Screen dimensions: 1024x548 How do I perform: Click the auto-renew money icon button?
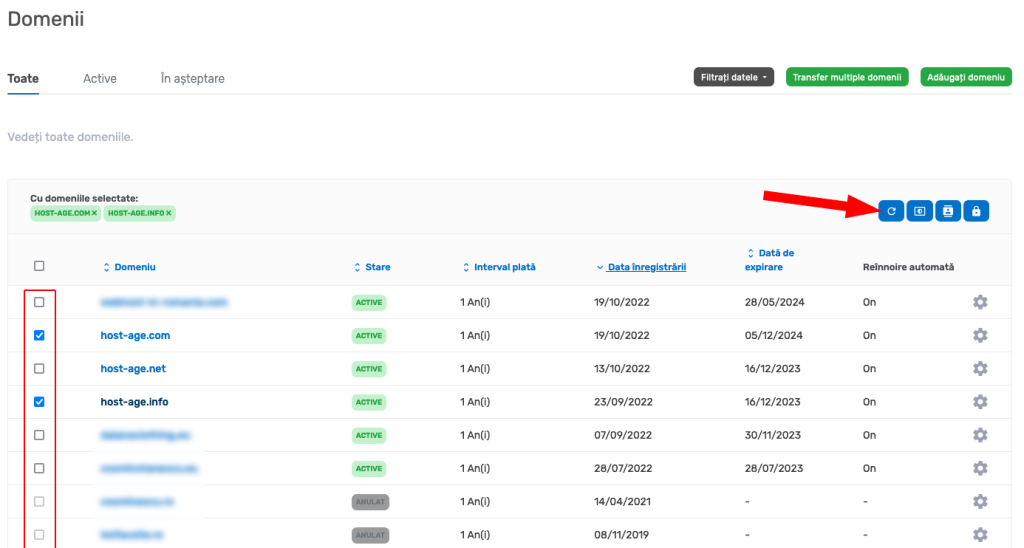(x=920, y=211)
